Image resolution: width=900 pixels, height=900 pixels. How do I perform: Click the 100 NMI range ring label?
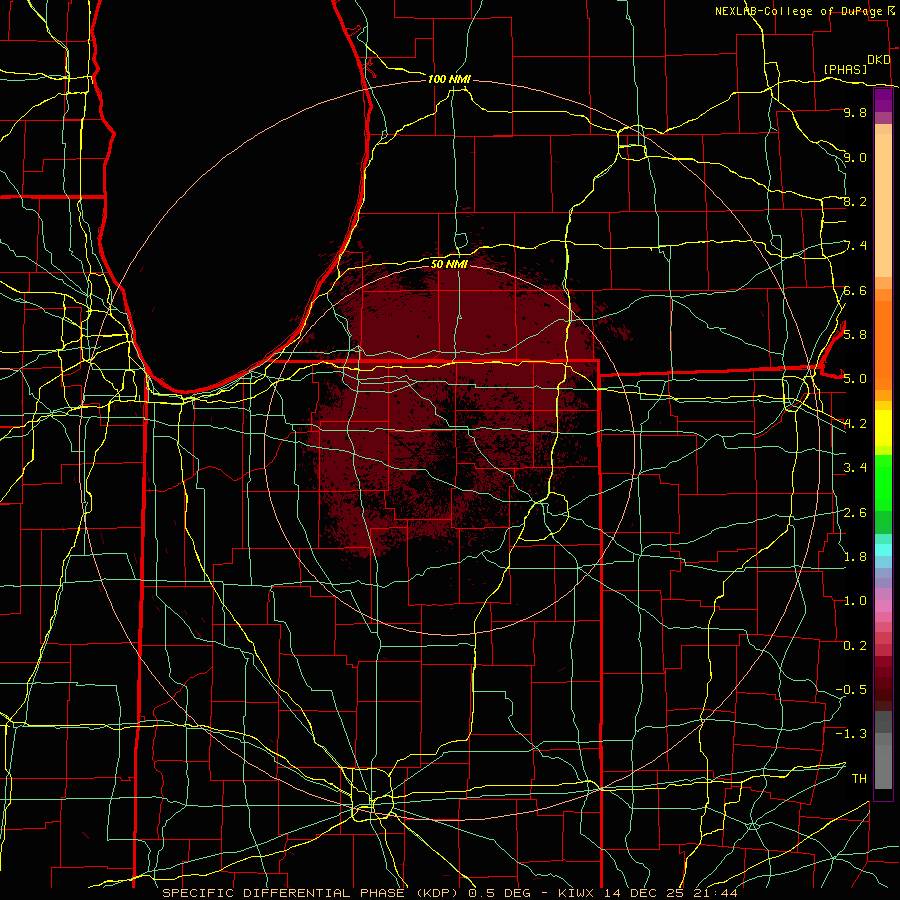coord(449,79)
